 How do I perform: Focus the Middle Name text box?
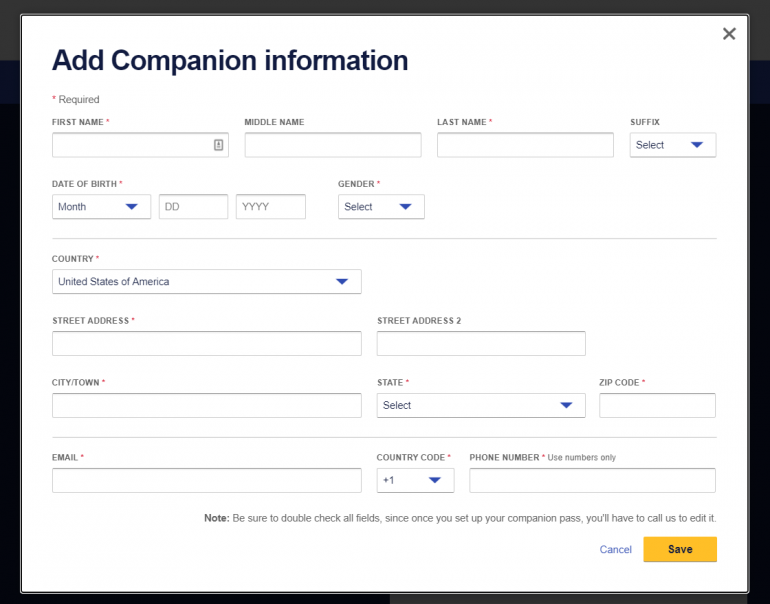pos(332,145)
